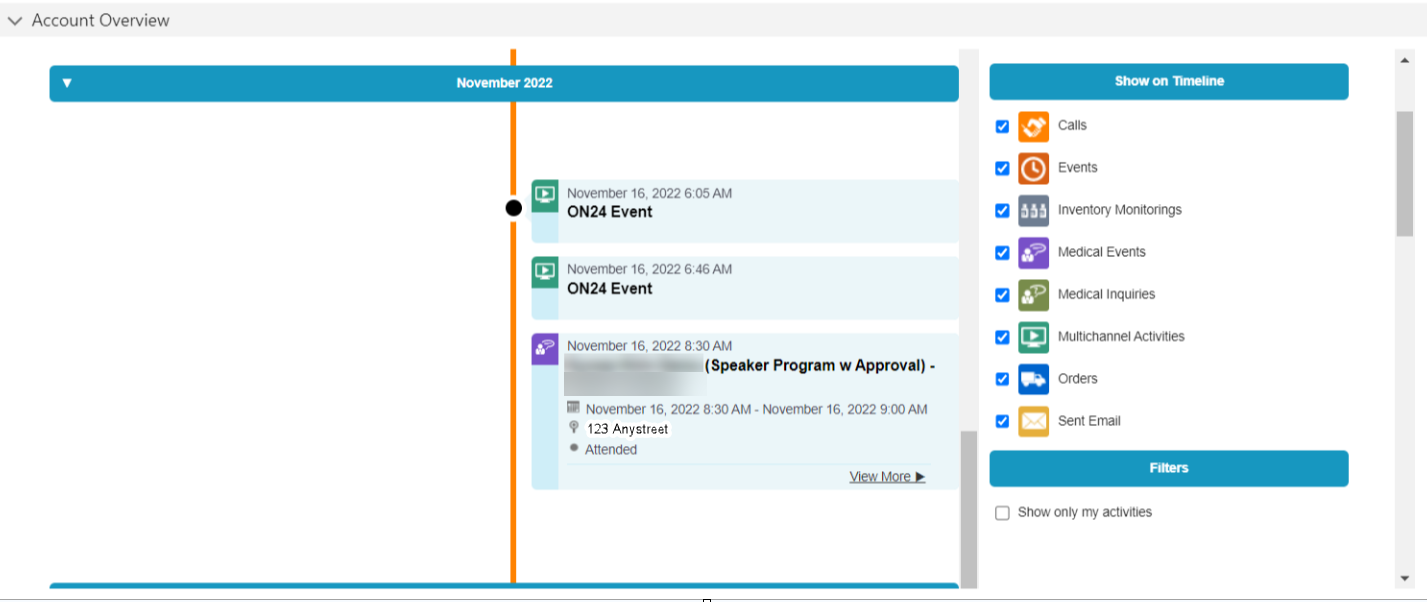Click the Medical Inquiries label
Screen dimensions: 1427x602
point(1106,294)
